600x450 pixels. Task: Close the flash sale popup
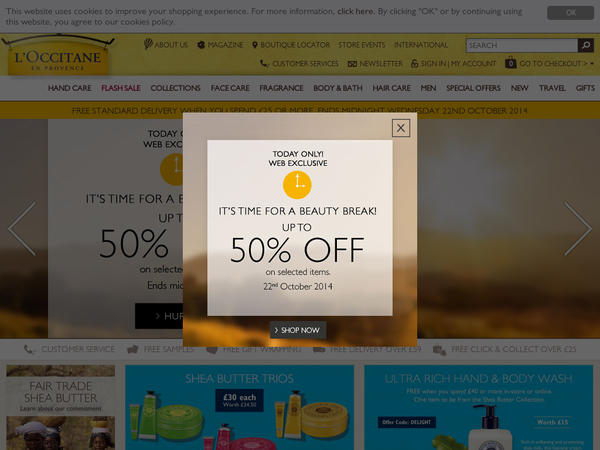click(x=401, y=128)
